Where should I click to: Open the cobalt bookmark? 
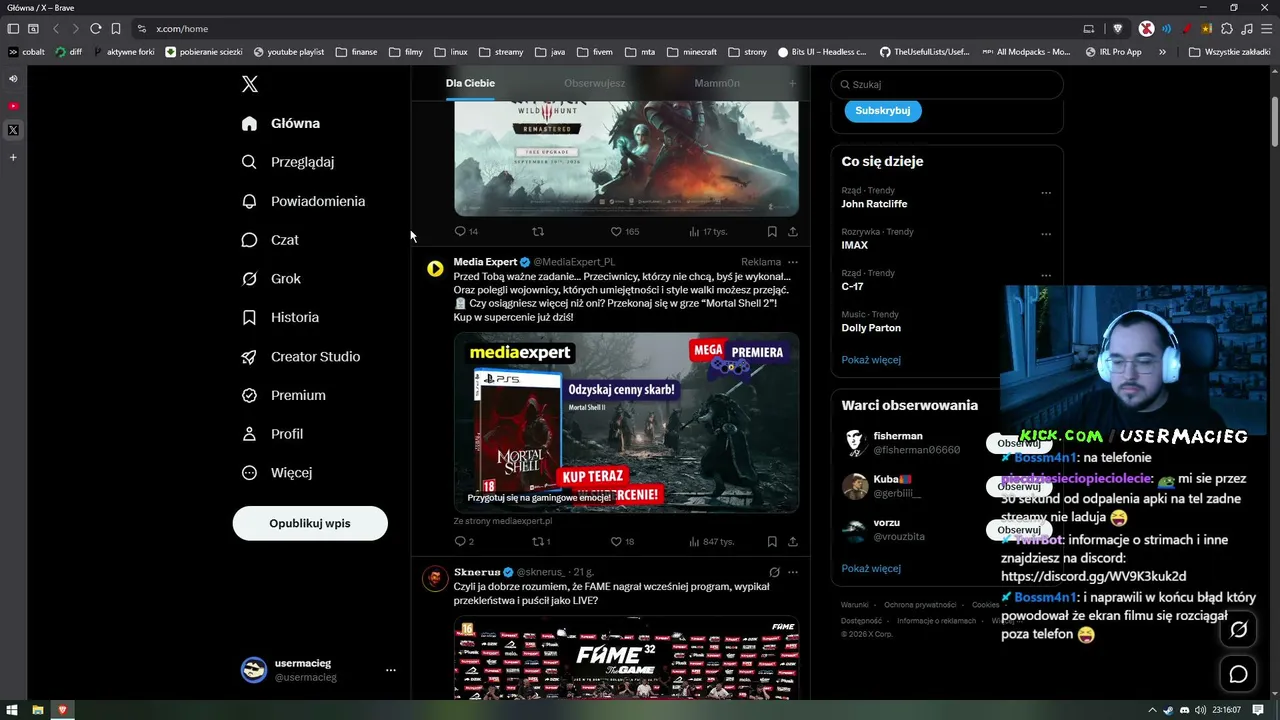point(27,52)
